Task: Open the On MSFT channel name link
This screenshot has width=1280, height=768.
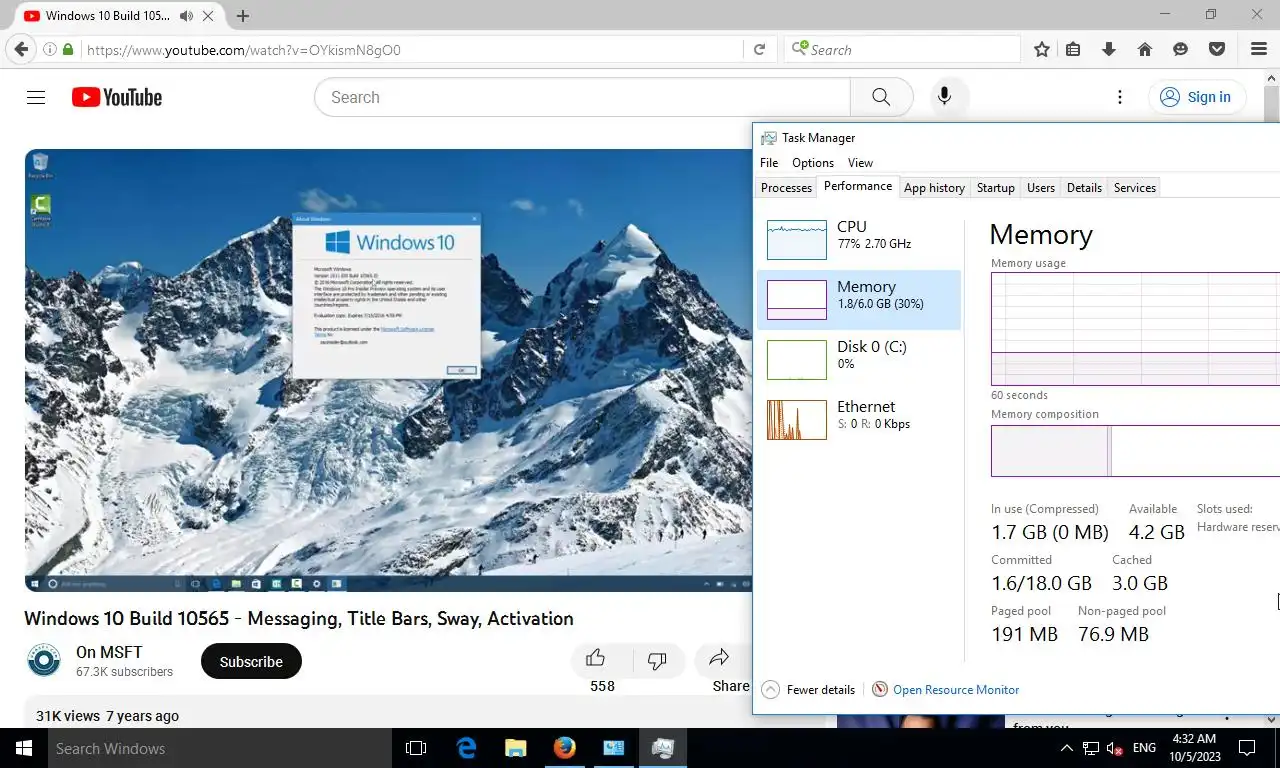Action: click(109, 652)
